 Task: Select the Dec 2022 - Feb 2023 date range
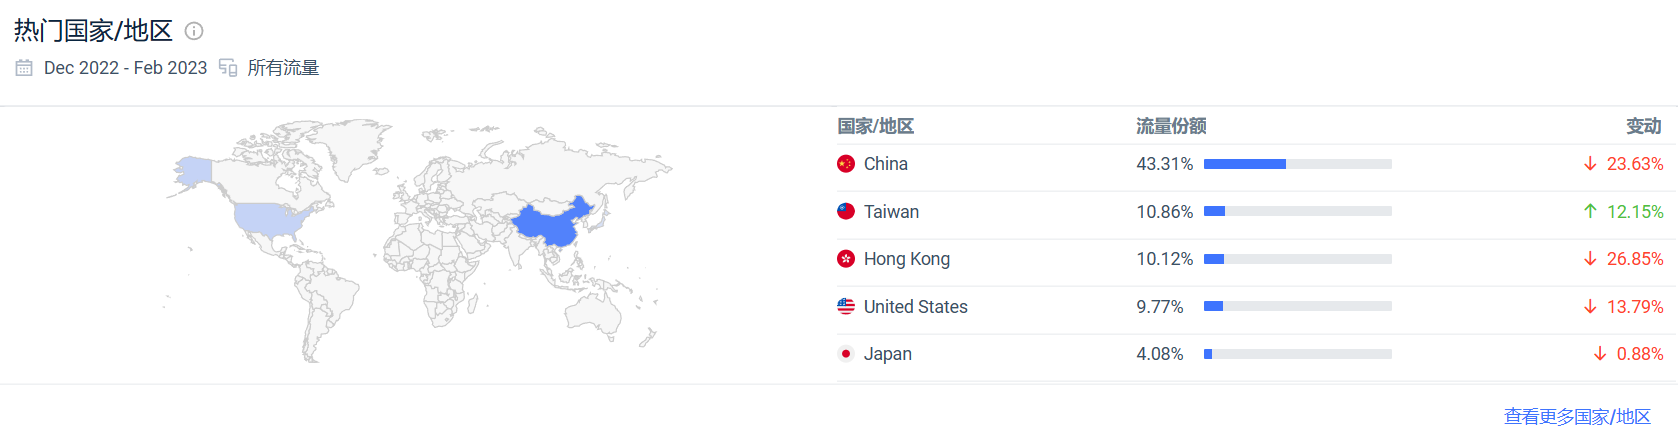(126, 68)
